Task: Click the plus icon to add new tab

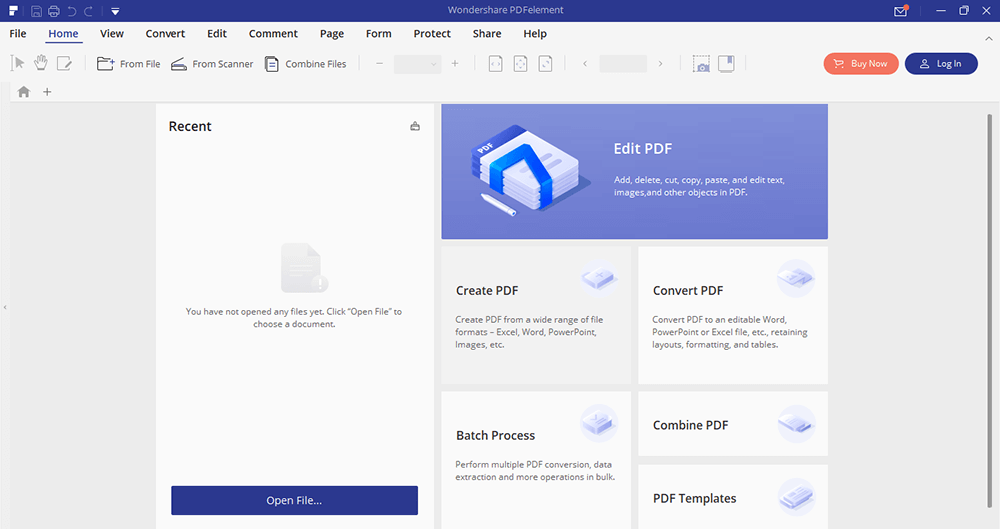Action: pos(47,92)
